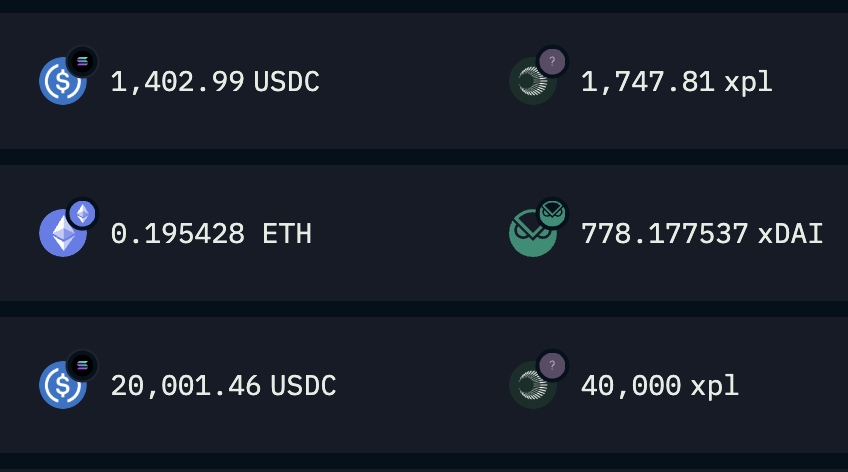Select the 0.195428 ETH amount text
The height and width of the screenshot is (472, 848).
[x=211, y=234]
